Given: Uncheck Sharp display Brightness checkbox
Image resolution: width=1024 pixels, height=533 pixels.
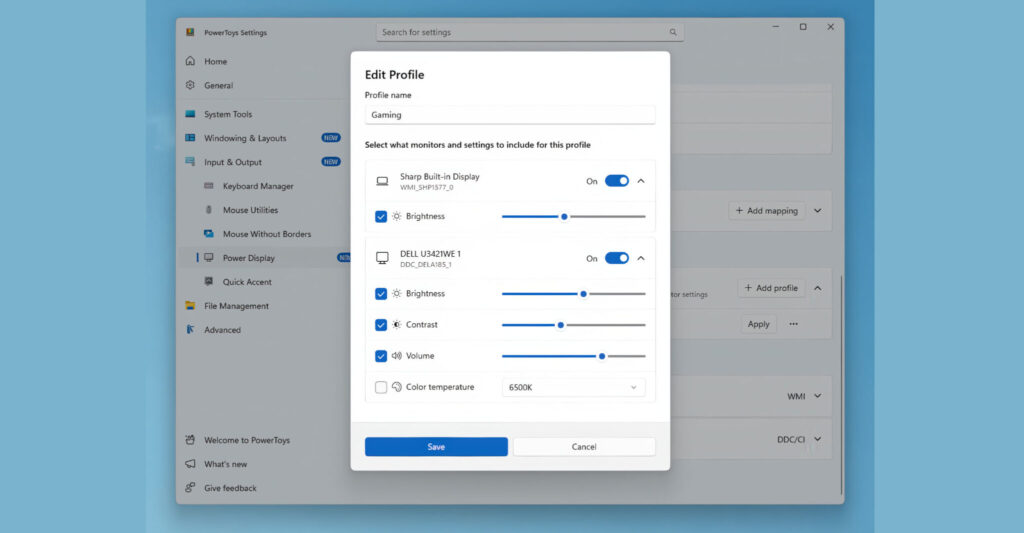Looking at the screenshot, I should tap(381, 216).
